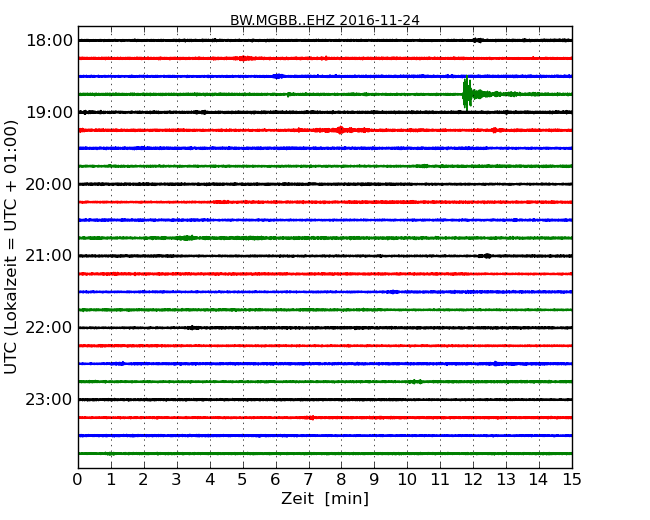Image resolution: width=650 pixels, height=520 pixels.
Task: Select the 23:00 time axis label
Action: click(49, 399)
